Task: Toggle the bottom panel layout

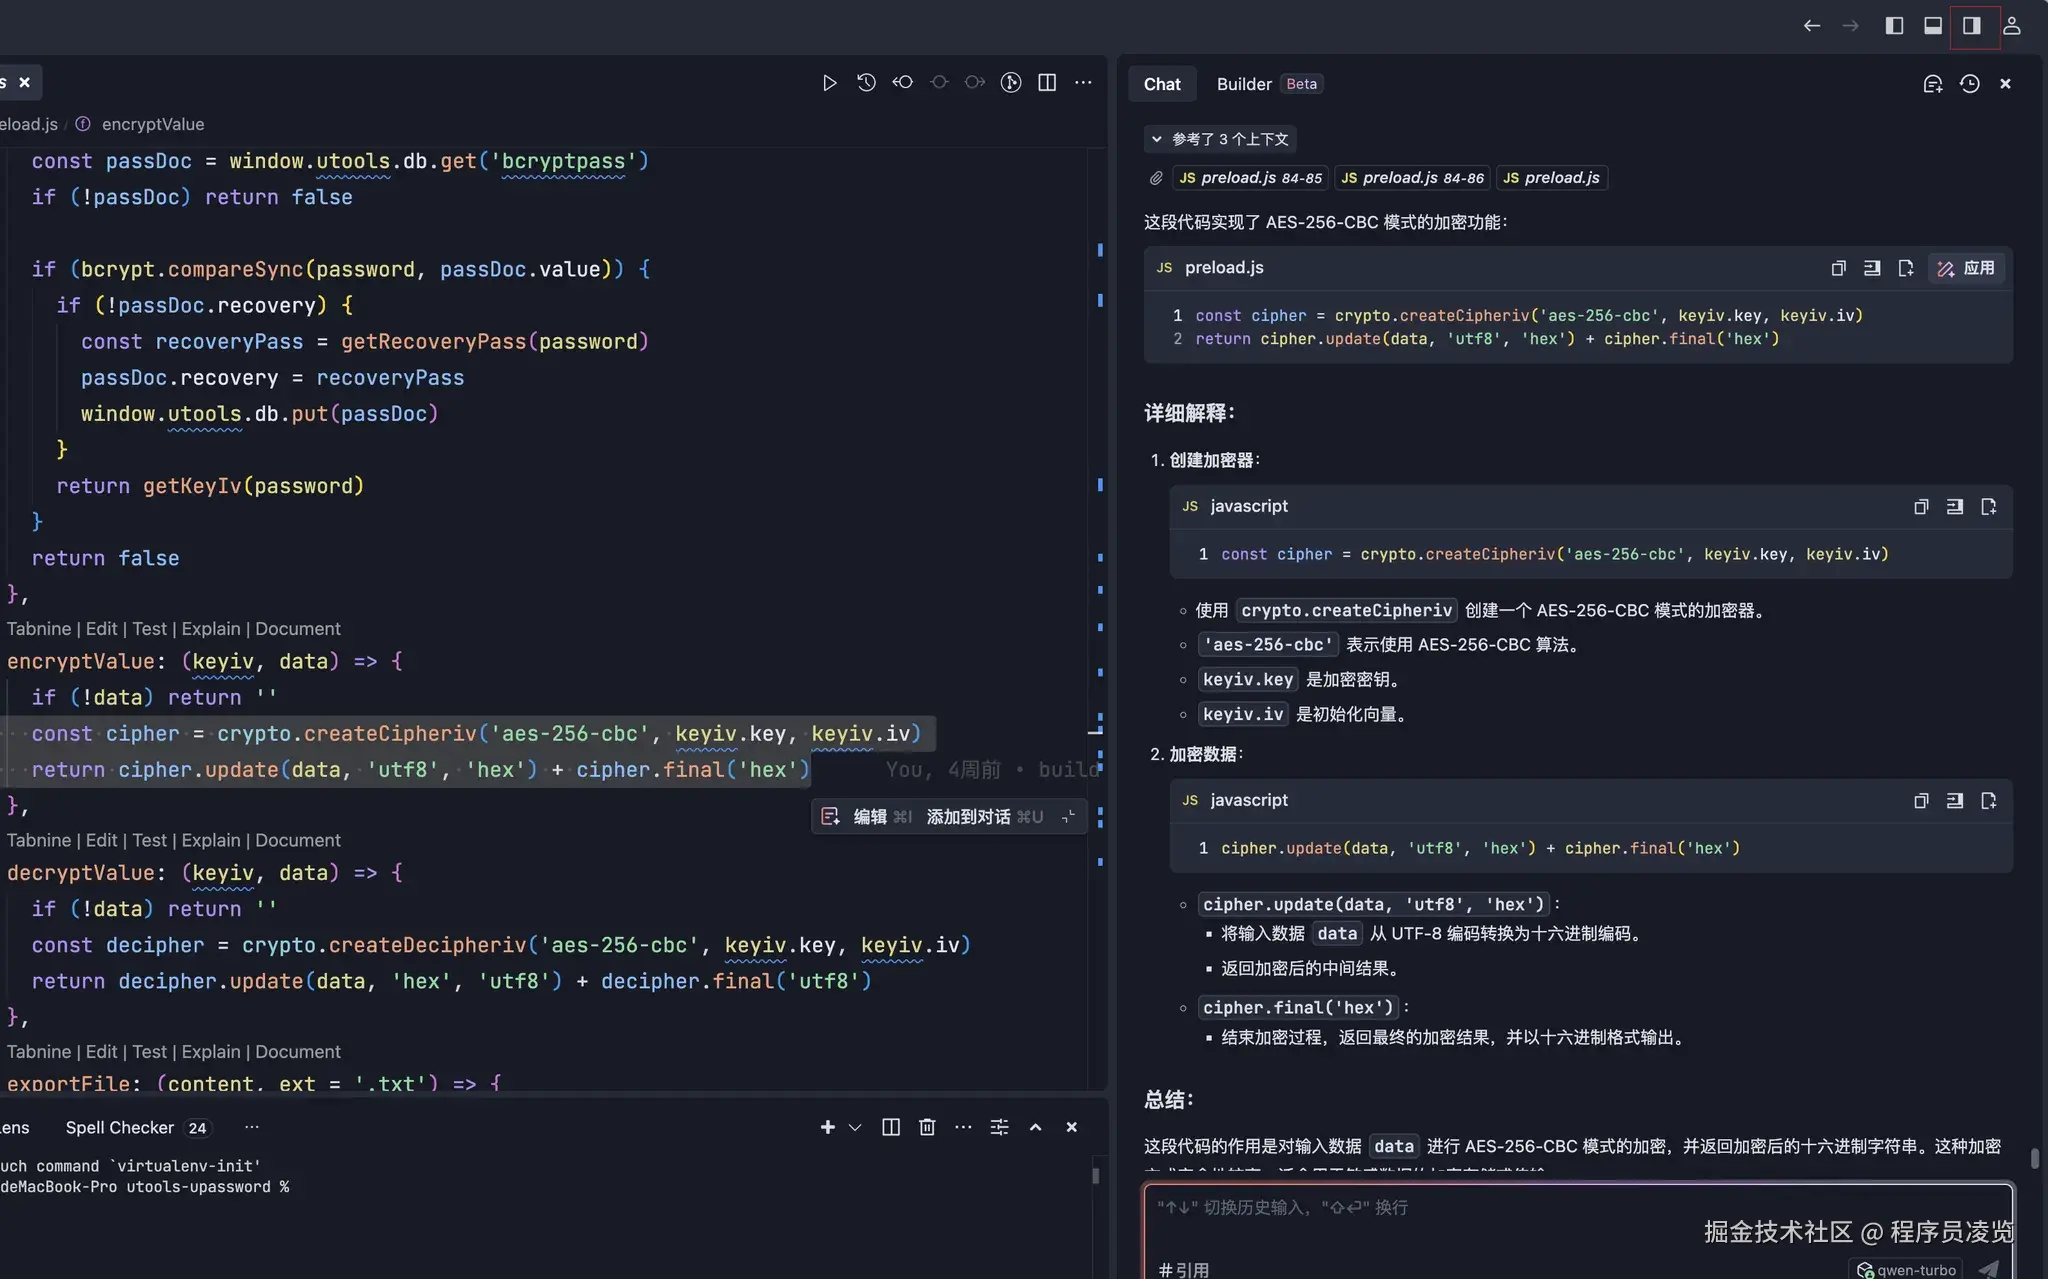Action: (x=1932, y=26)
